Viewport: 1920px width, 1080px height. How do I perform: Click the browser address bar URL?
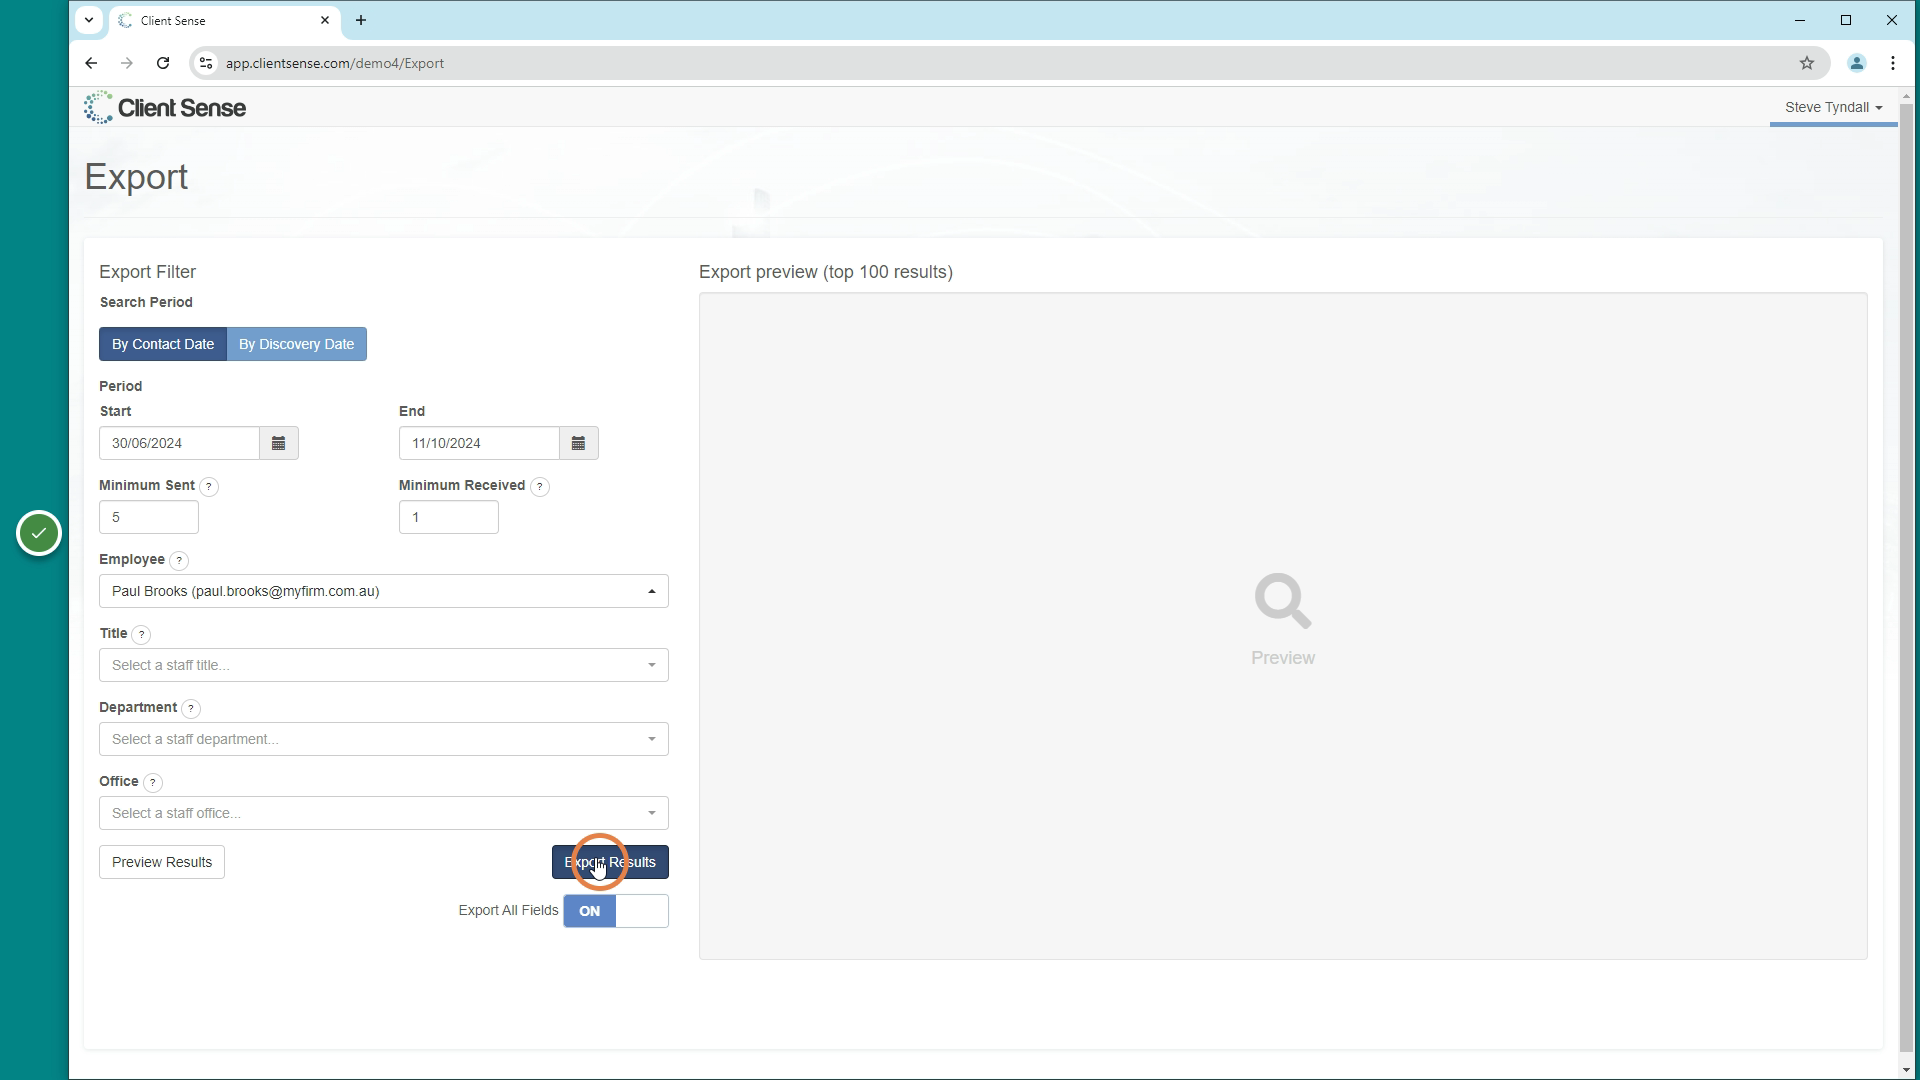335,63
